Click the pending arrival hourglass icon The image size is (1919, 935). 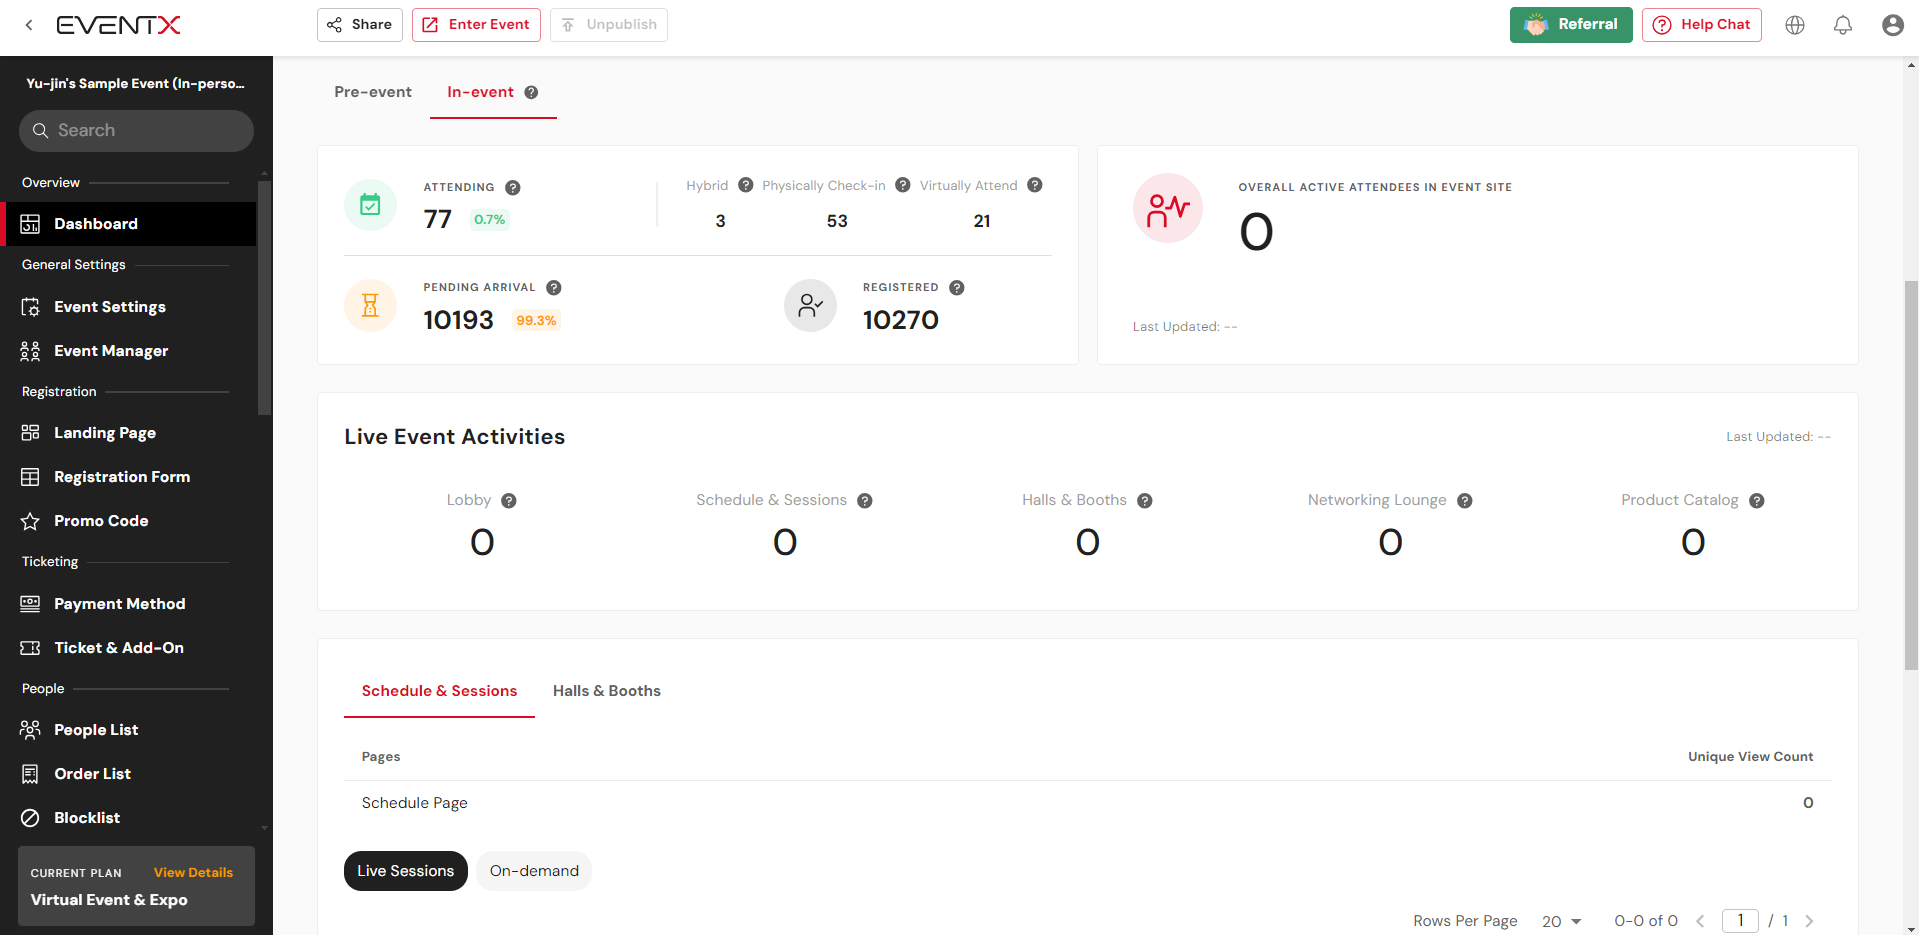coord(370,305)
